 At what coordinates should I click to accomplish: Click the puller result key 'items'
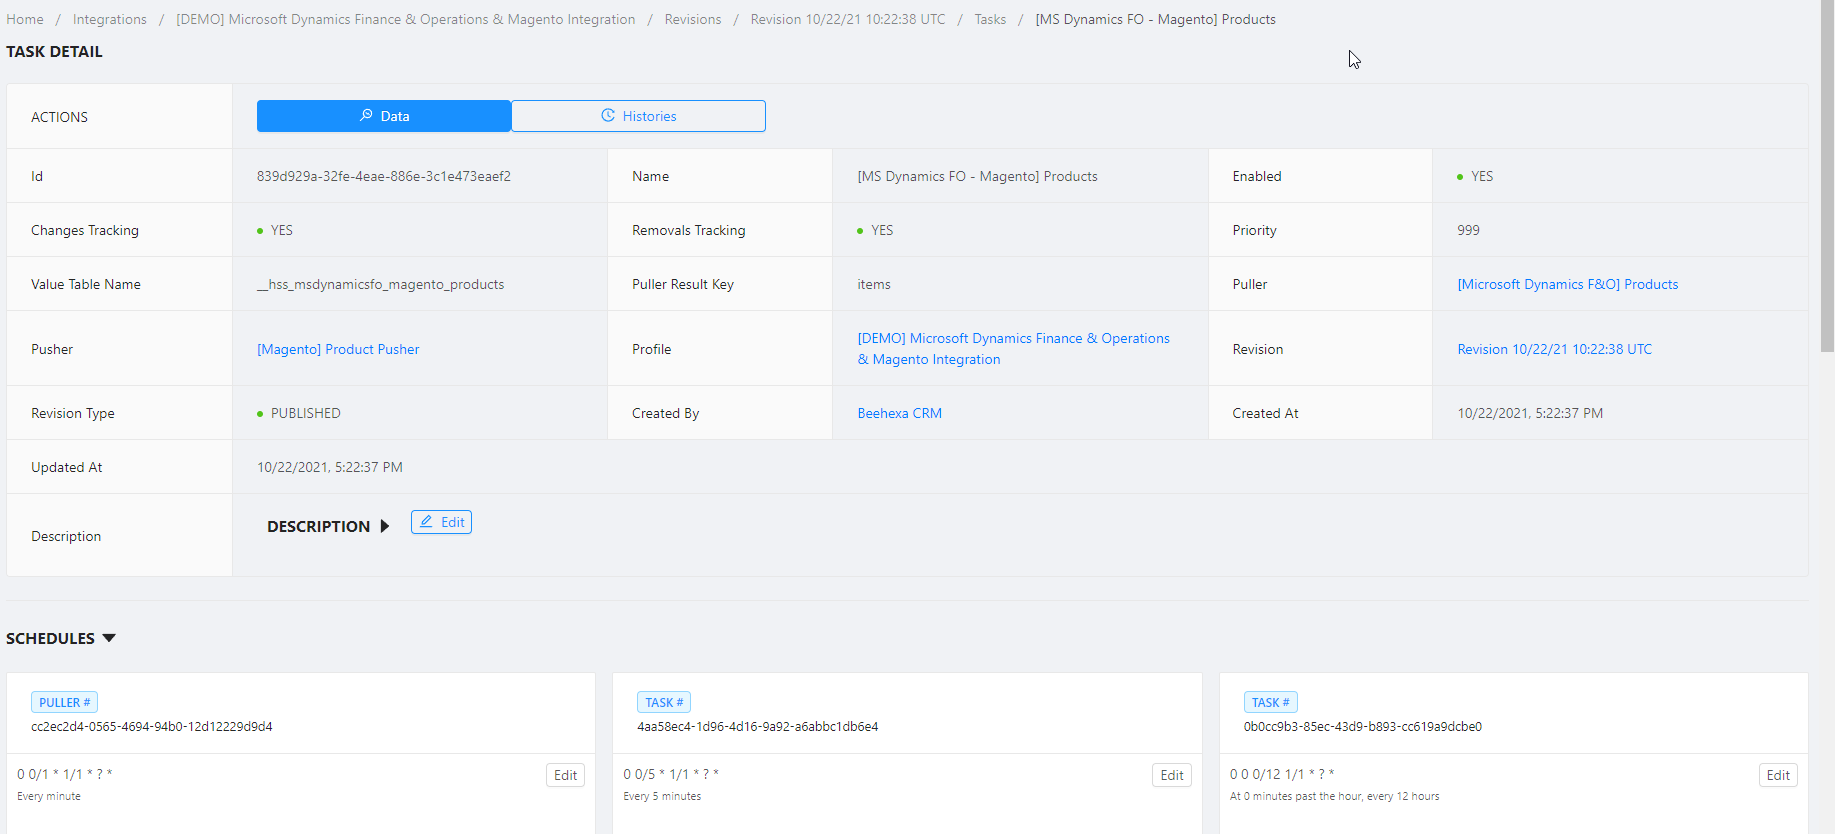pyautogui.click(x=874, y=284)
